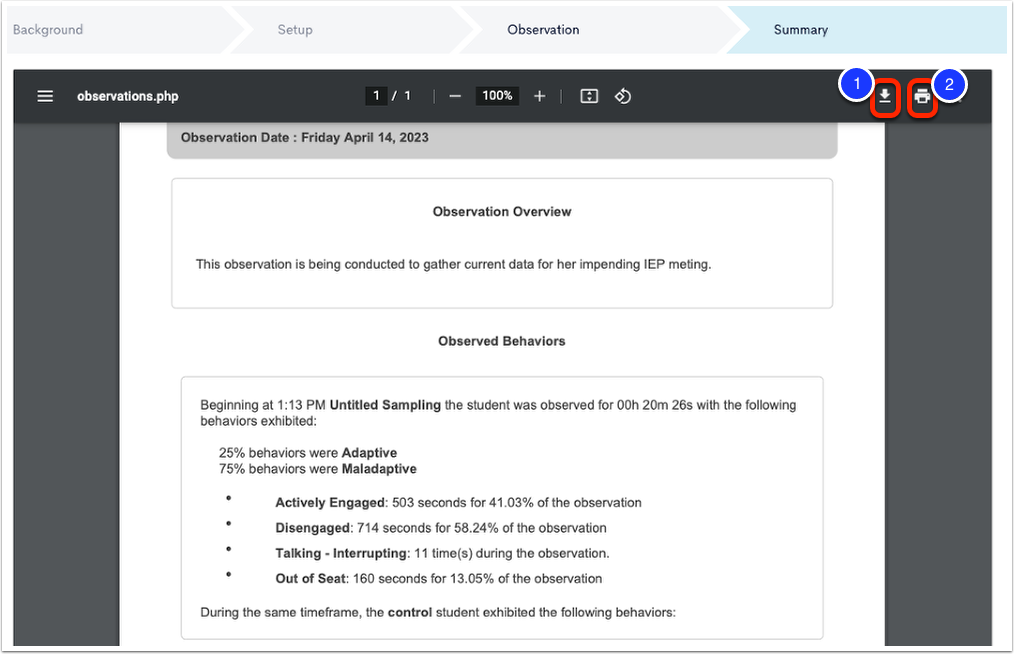Go to the Background step
Screen dimensions: 1014x654
(x=48, y=30)
